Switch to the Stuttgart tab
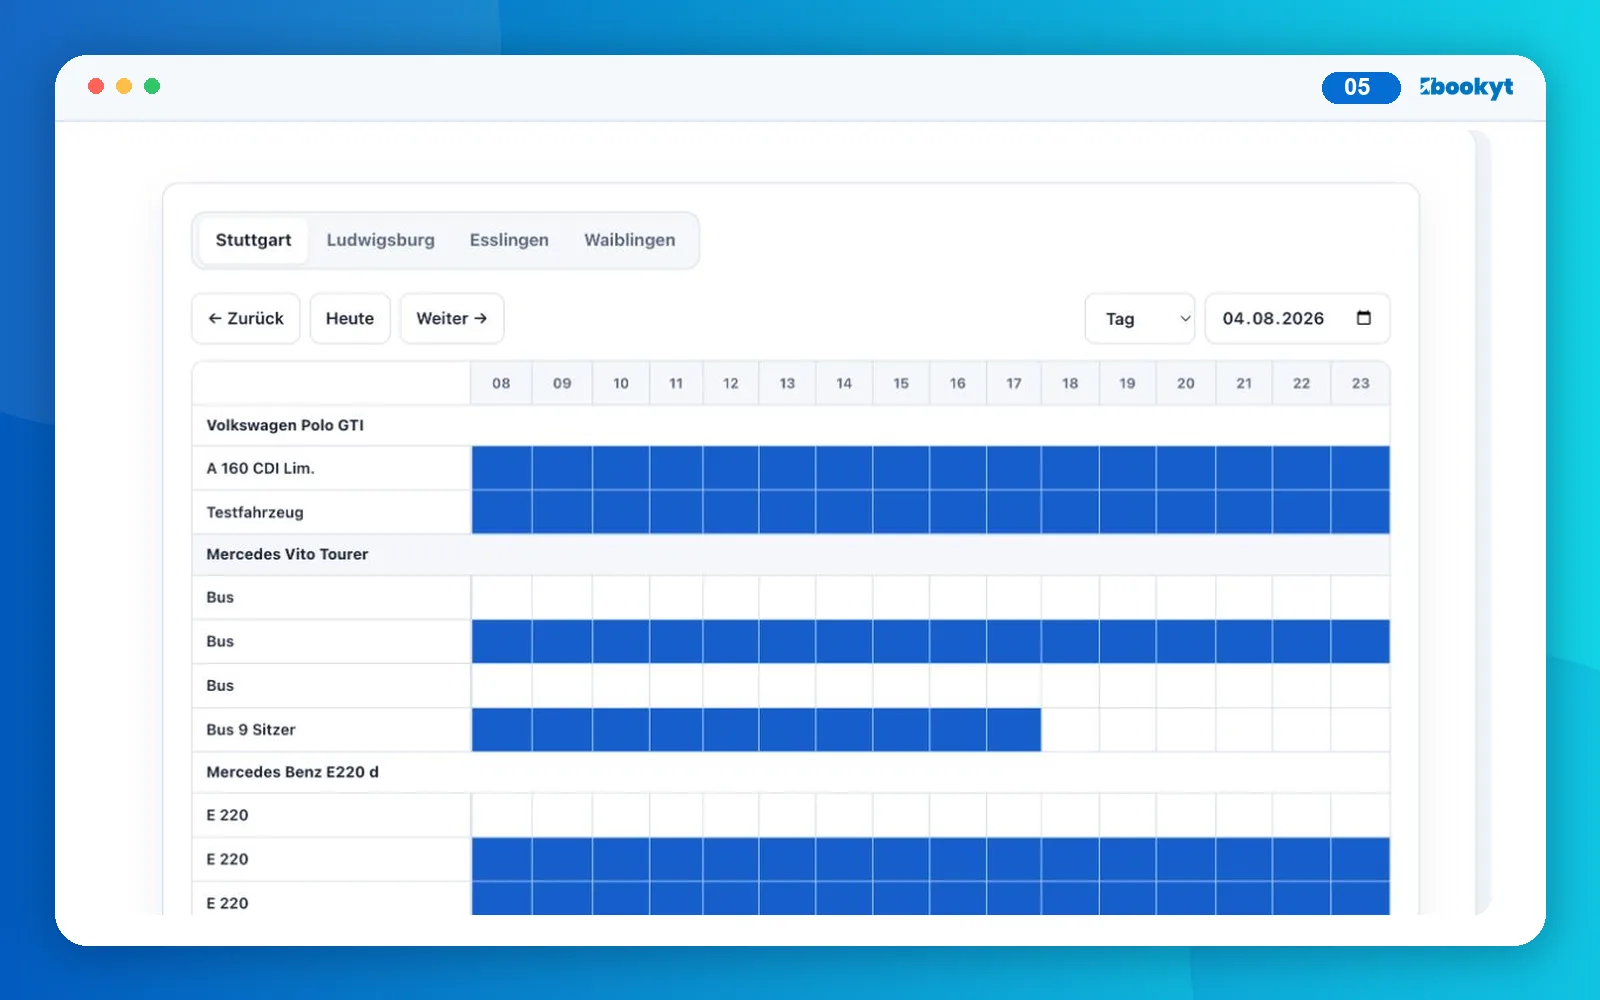 (253, 240)
